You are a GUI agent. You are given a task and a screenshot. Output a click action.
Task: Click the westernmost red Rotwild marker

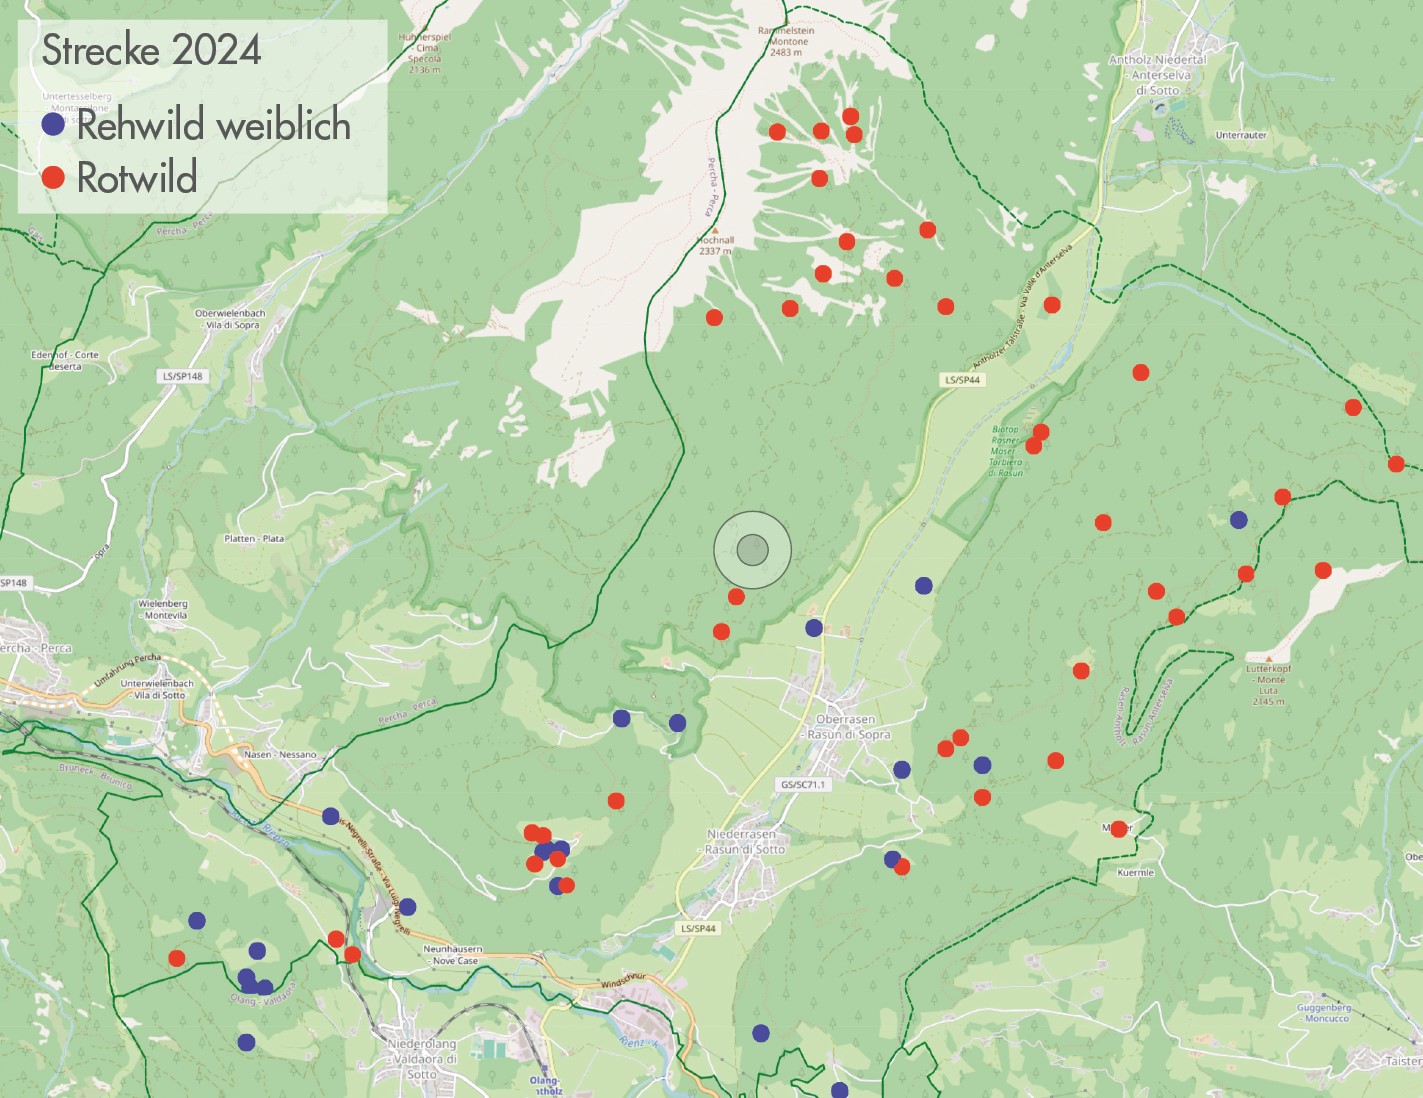[x=177, y=958]
